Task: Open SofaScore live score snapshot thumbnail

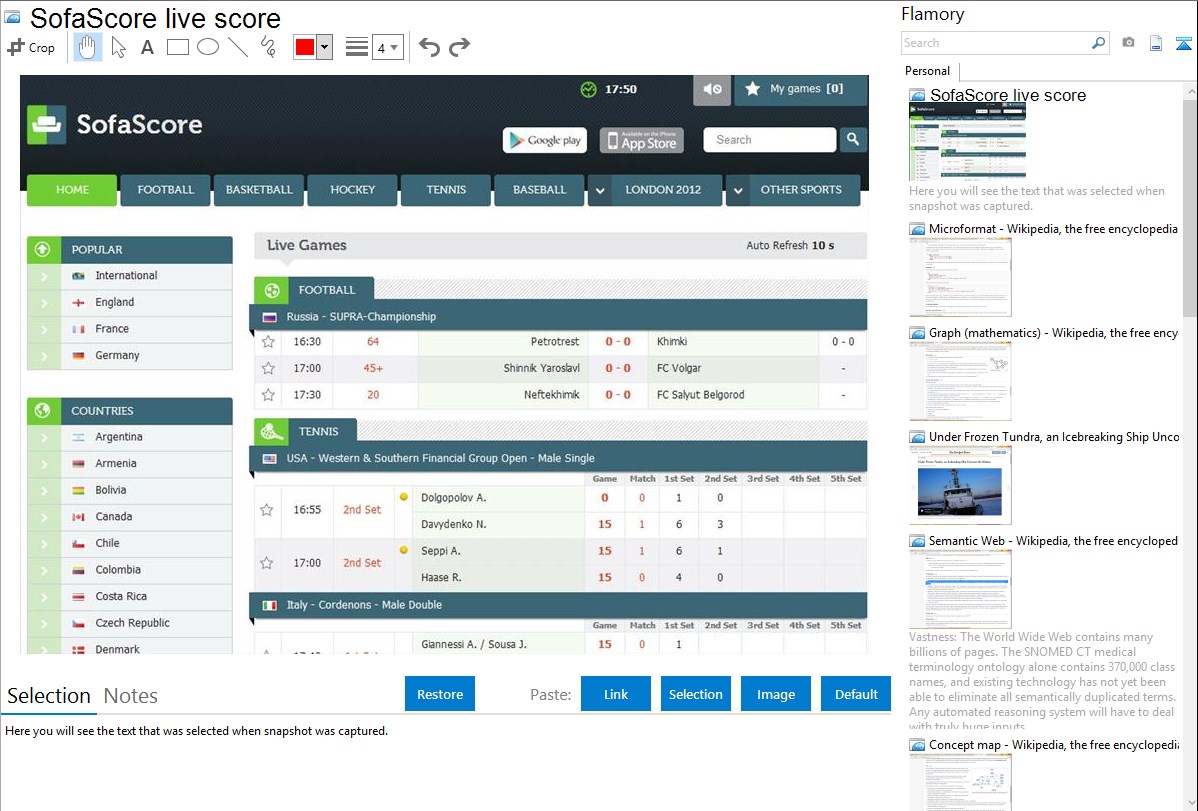Action: click(967, 142)
